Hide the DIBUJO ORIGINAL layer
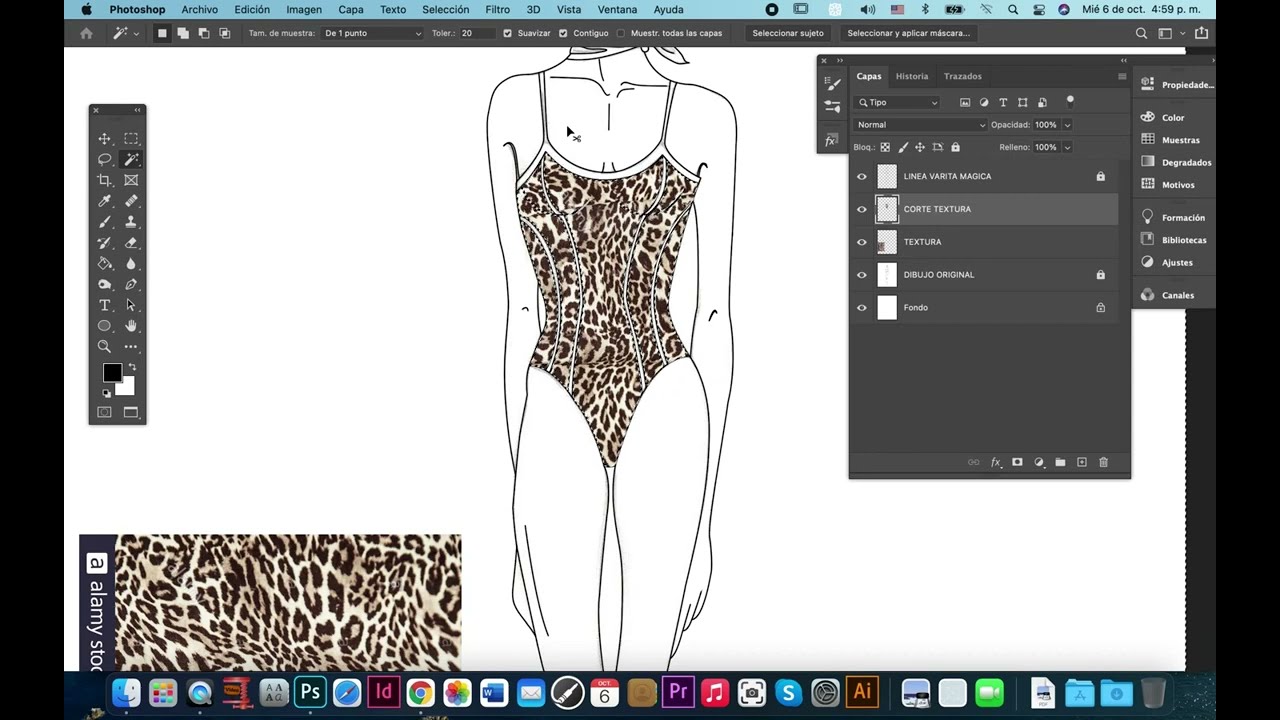The width and height of the screenshot is (1280, 720). (862, 275)
